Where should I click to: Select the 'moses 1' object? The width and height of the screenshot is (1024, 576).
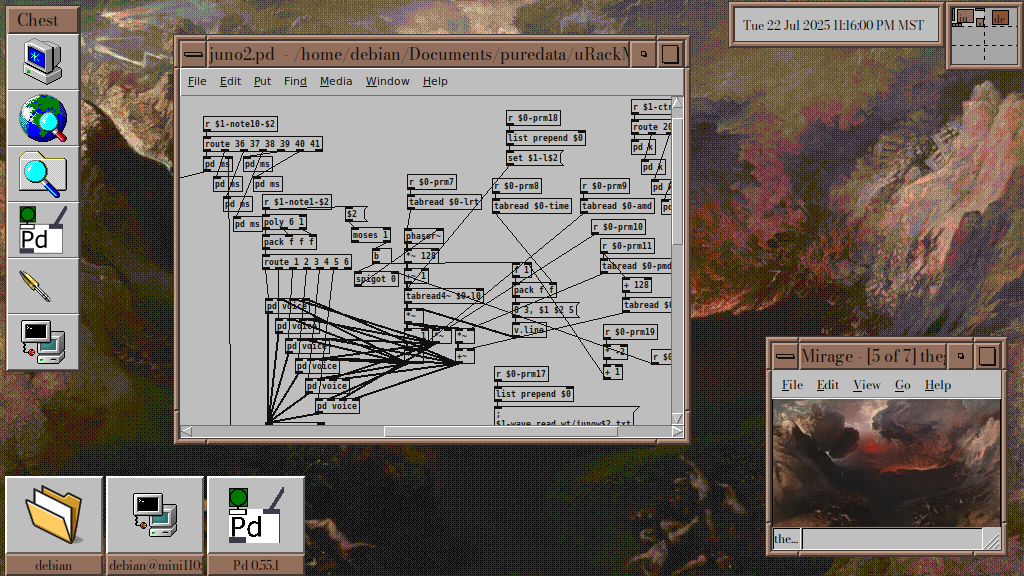(371, 235)
